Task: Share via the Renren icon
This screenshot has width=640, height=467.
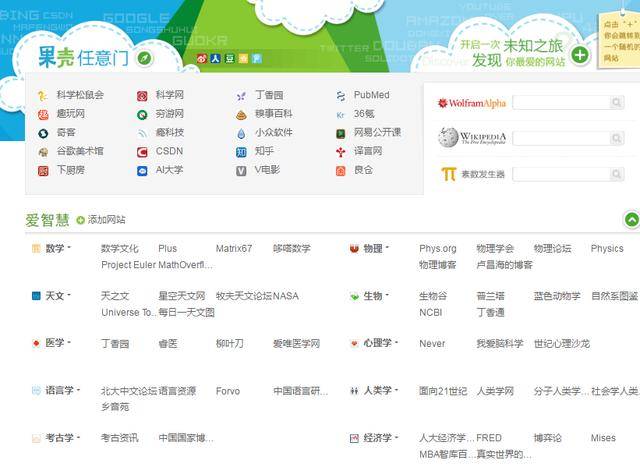Action: (216, 58)
